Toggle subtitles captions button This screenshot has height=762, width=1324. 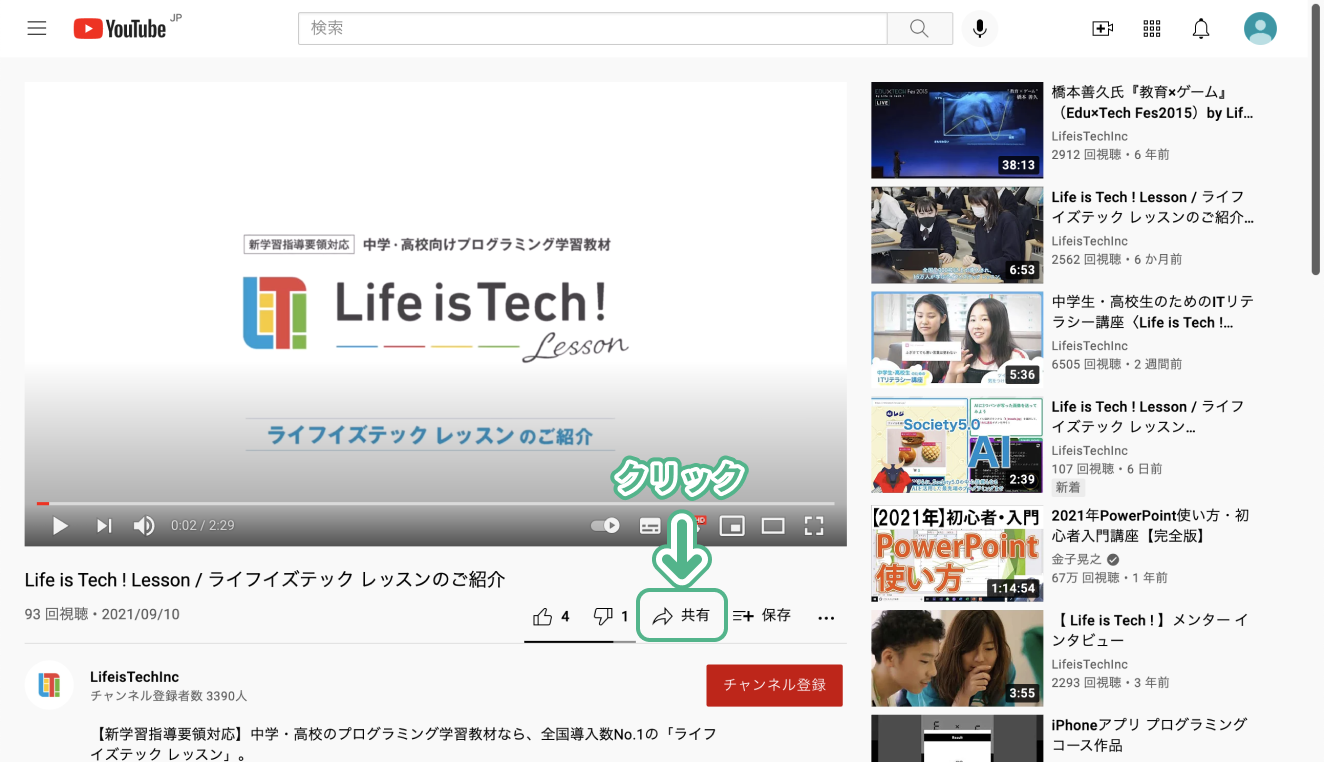pyautogui.click(x=650, y=525)
